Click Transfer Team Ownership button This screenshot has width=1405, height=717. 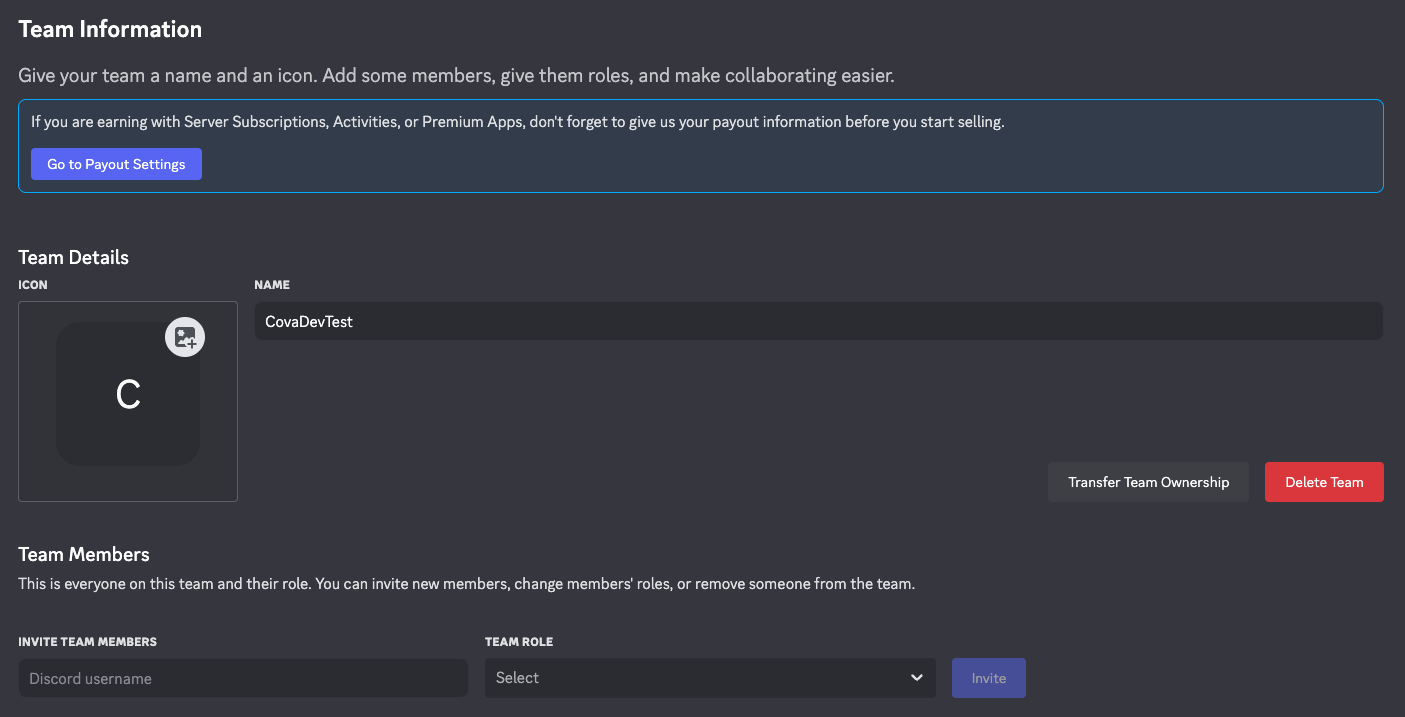(x=1148, y=482)
